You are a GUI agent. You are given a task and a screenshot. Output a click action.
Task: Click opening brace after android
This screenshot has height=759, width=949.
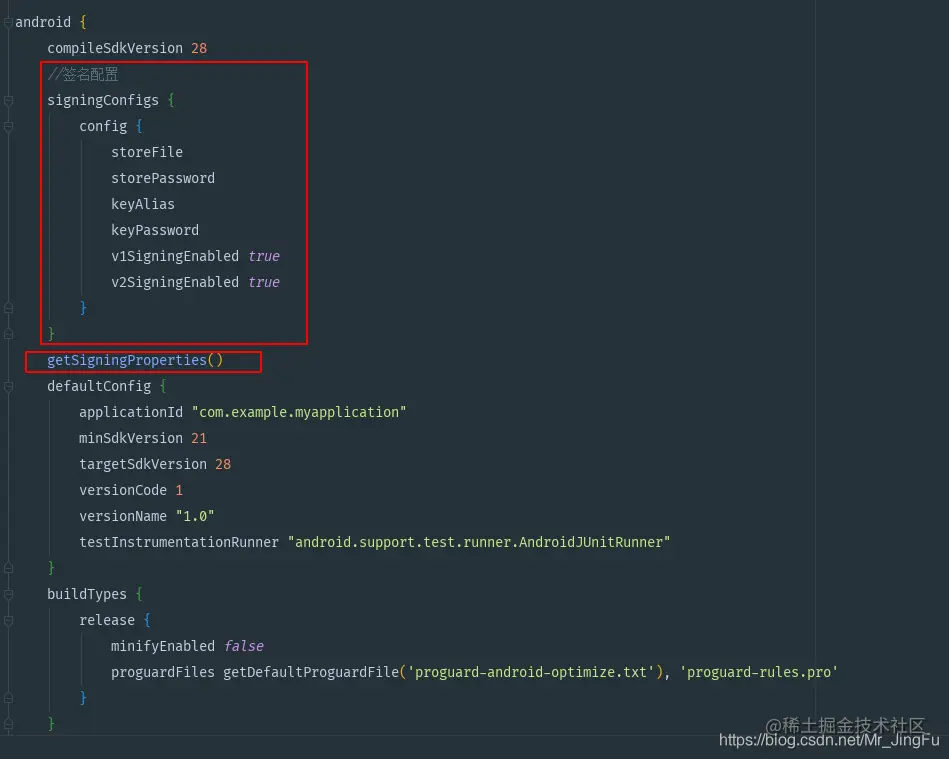point(83,22)
